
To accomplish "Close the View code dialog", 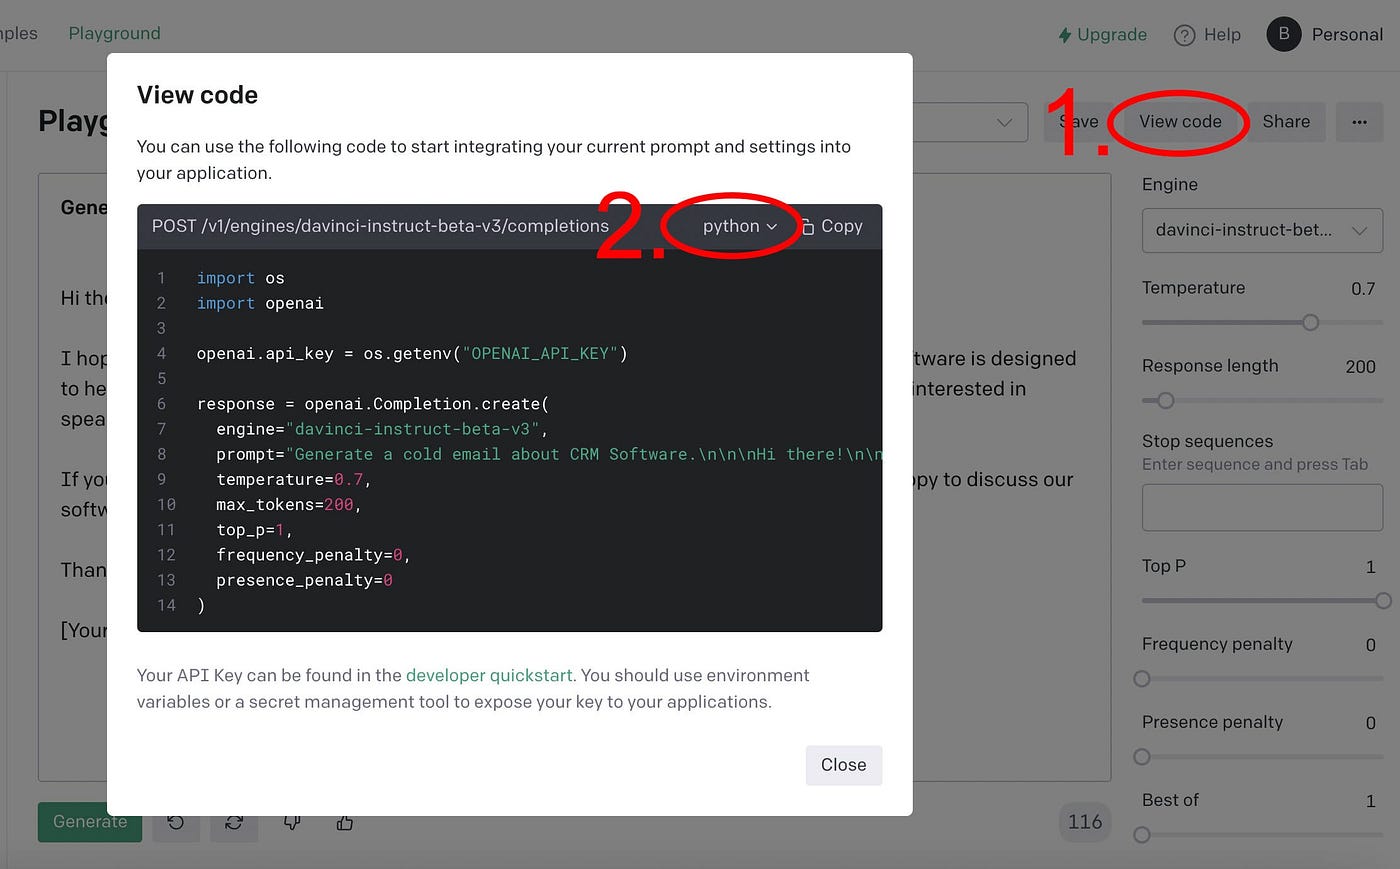I will coord(844,765).
